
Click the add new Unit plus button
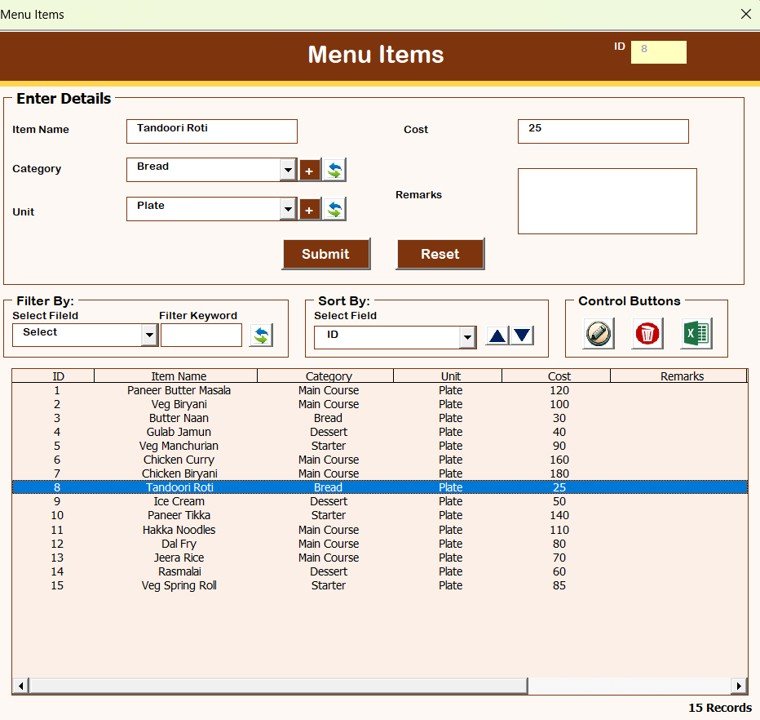[309, 209]
